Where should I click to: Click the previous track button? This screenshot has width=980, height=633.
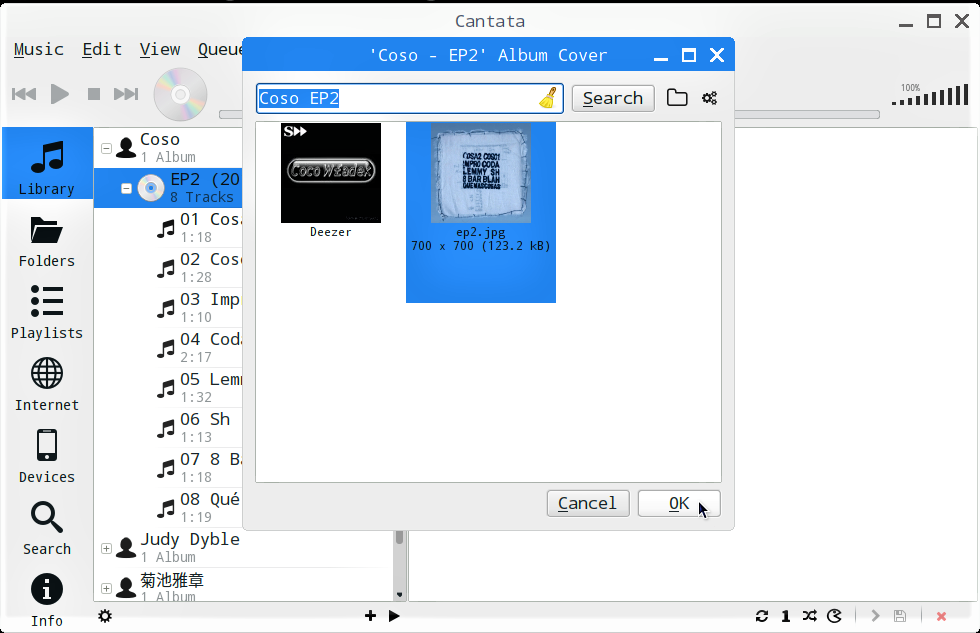tap(24, 94)
